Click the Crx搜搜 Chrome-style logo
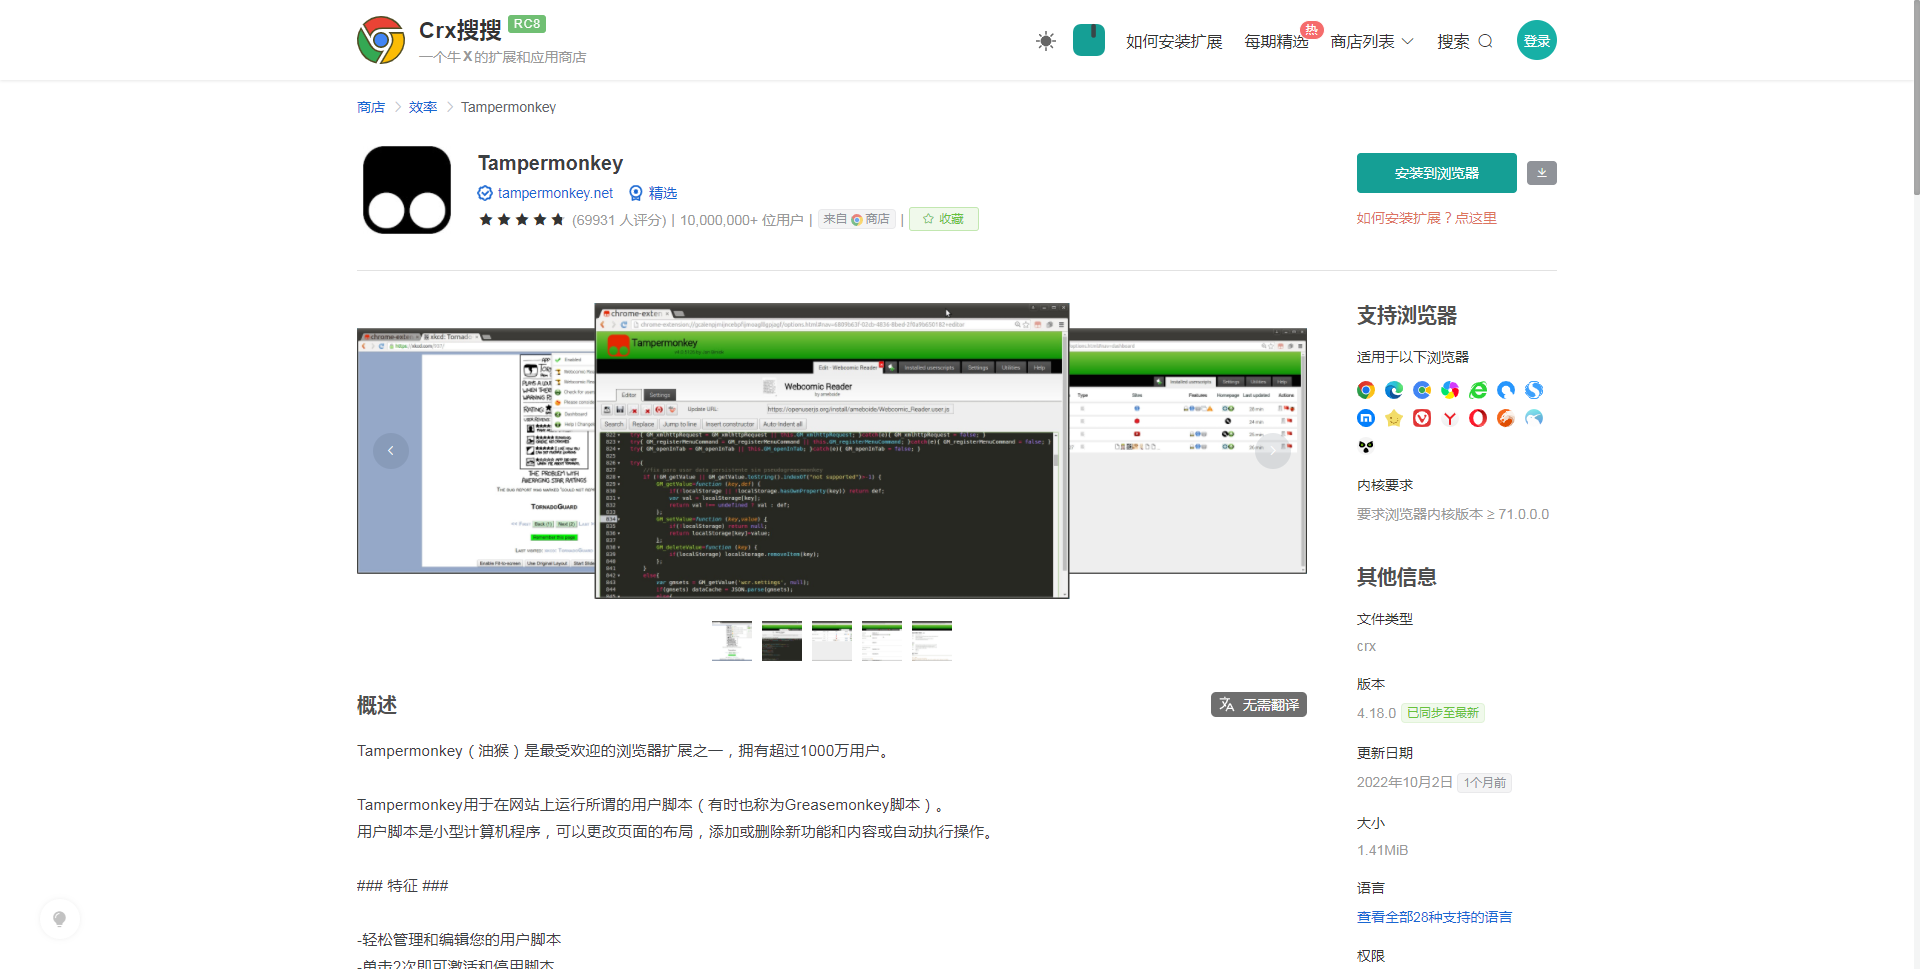1920x969 pixels. point(381,40)
